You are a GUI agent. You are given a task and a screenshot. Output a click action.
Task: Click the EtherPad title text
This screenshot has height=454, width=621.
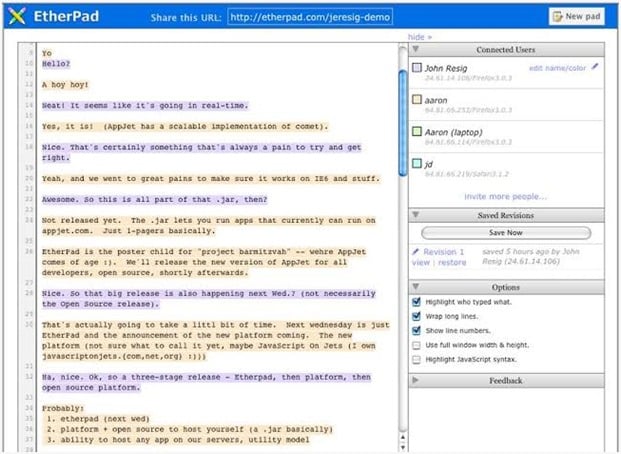click(x=66, y=16)
